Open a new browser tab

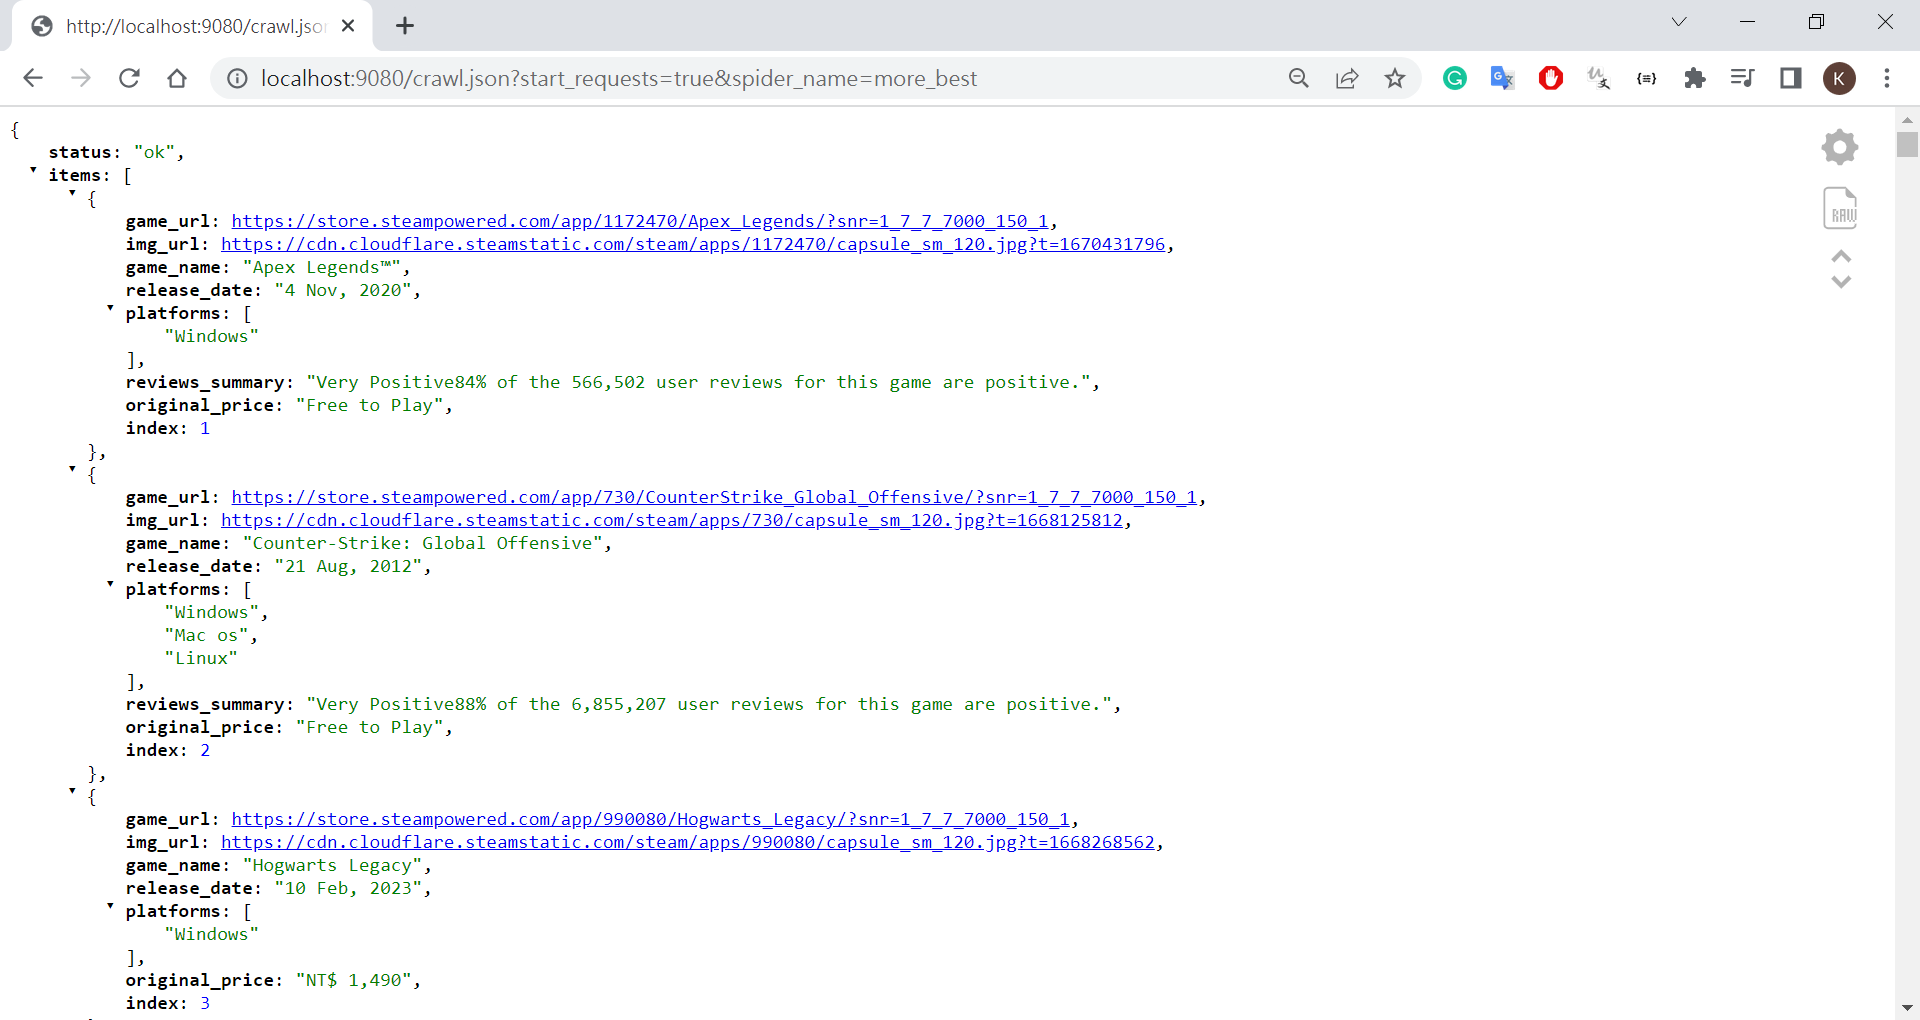pos(405,26)
